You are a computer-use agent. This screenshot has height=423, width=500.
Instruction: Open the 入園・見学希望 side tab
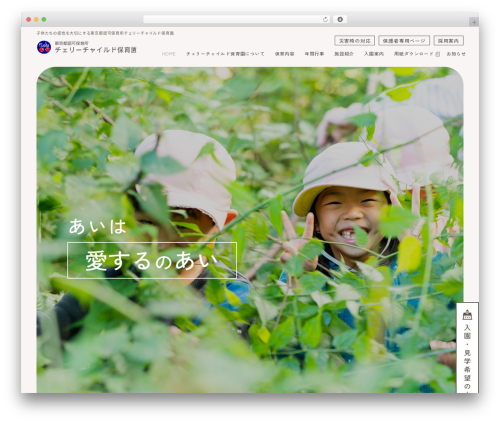point(467,348)
